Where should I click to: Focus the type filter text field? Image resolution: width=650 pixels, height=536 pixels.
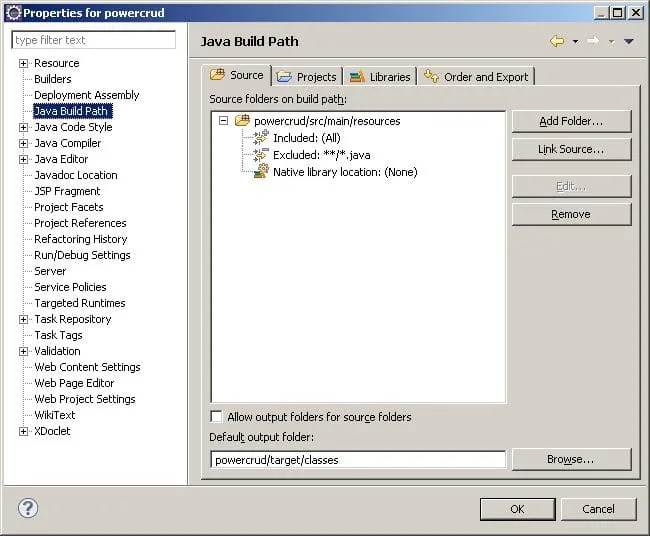[94, 40]
